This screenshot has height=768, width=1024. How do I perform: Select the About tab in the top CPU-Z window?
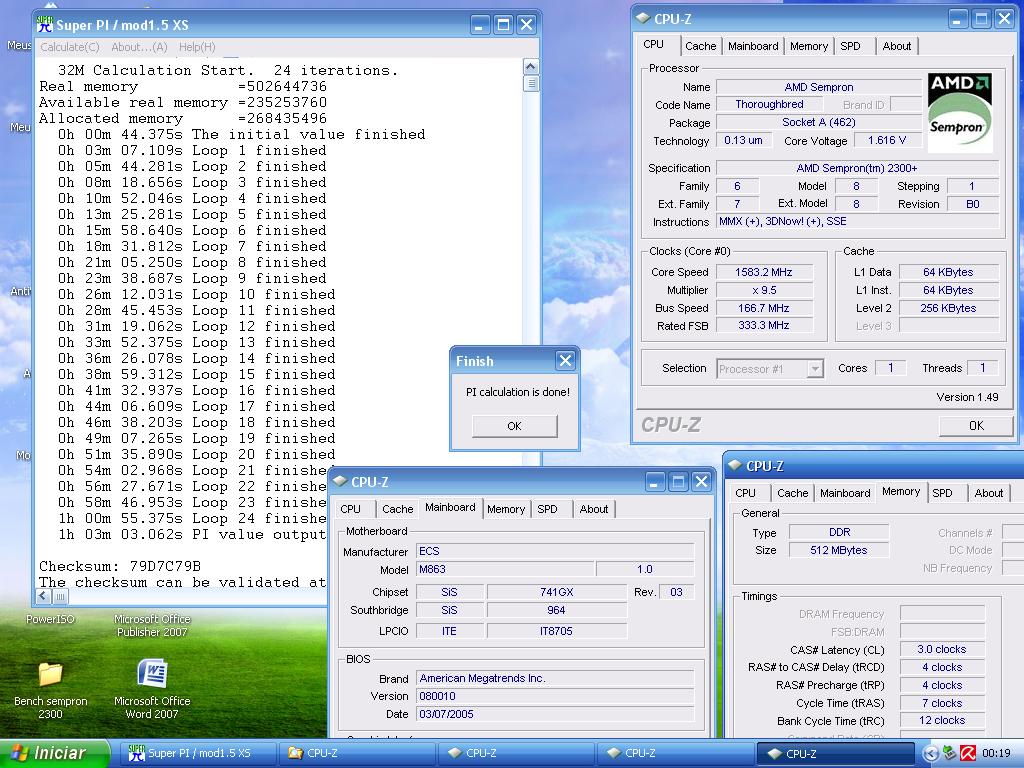(897, 46)
